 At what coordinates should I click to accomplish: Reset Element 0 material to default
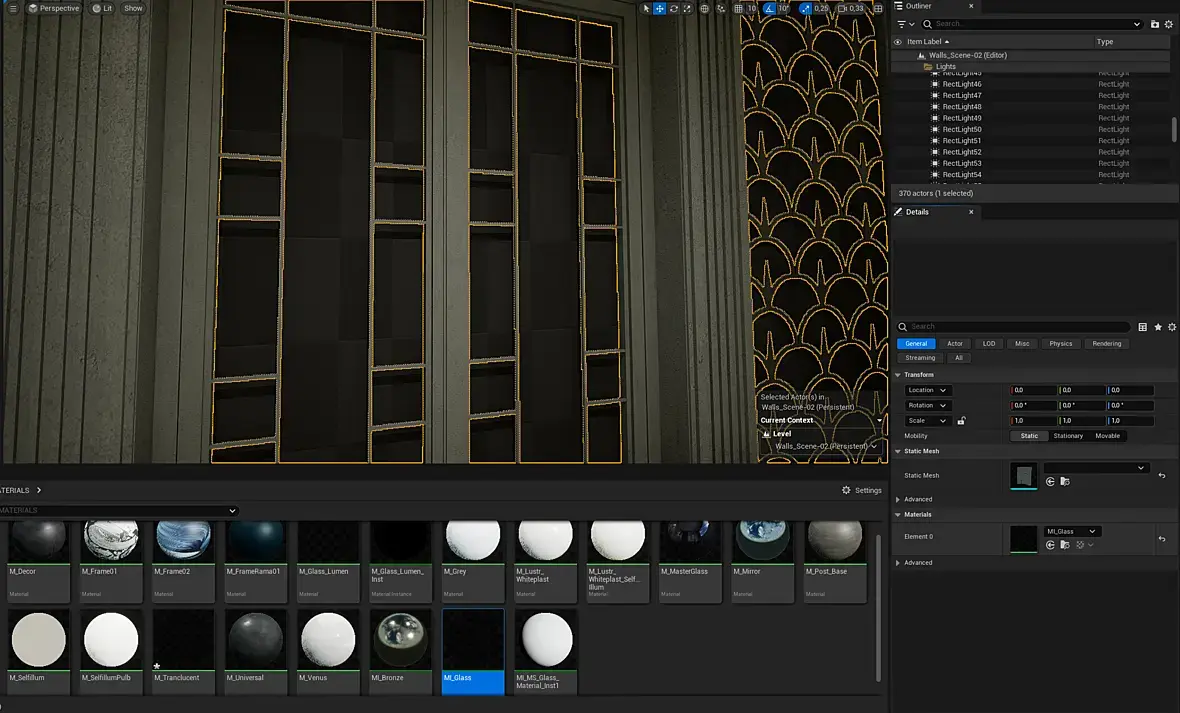[1162, 539]
